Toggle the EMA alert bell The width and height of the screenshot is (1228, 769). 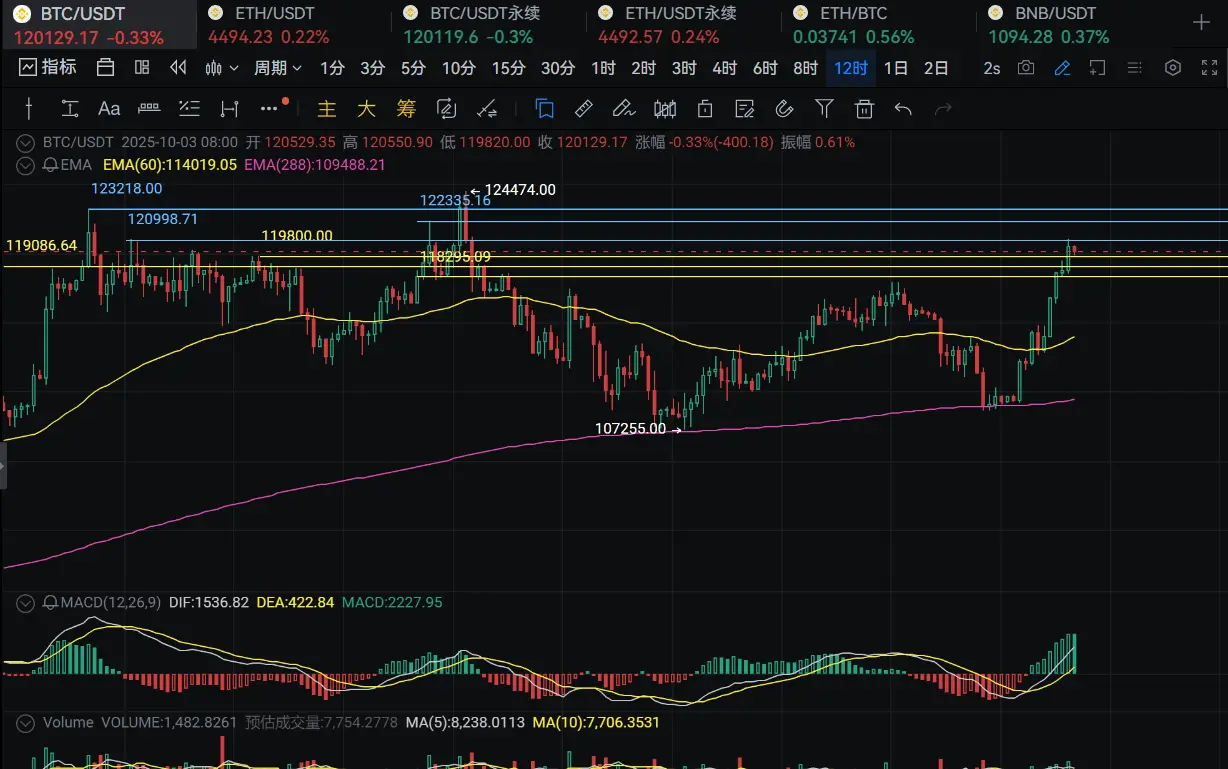click(49, 165)
